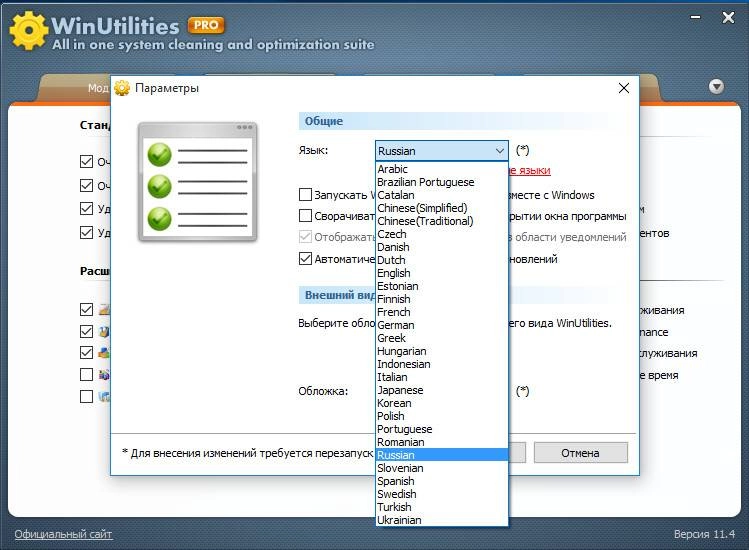Close the Параметры dialog

pyautogui.click(x=623, y=88)
